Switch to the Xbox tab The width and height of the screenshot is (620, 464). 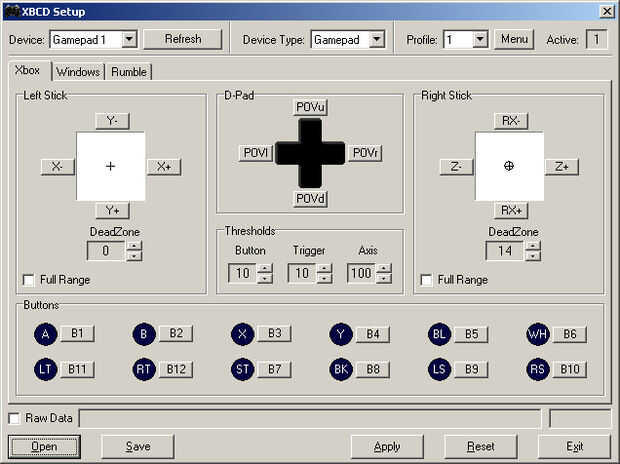28,70
